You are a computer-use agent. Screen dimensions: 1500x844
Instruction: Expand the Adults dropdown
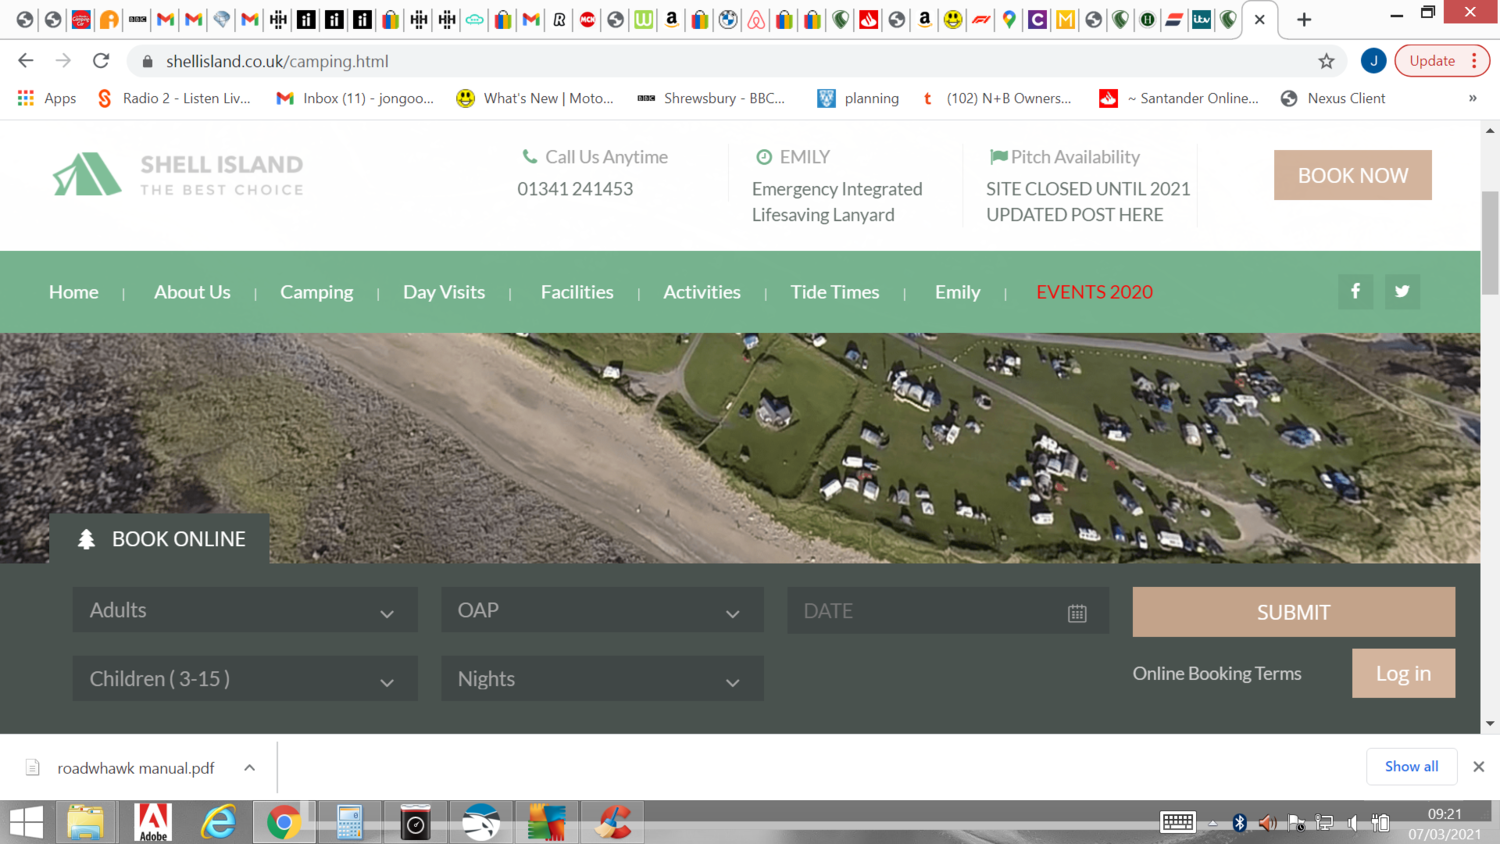click(245, 610)
